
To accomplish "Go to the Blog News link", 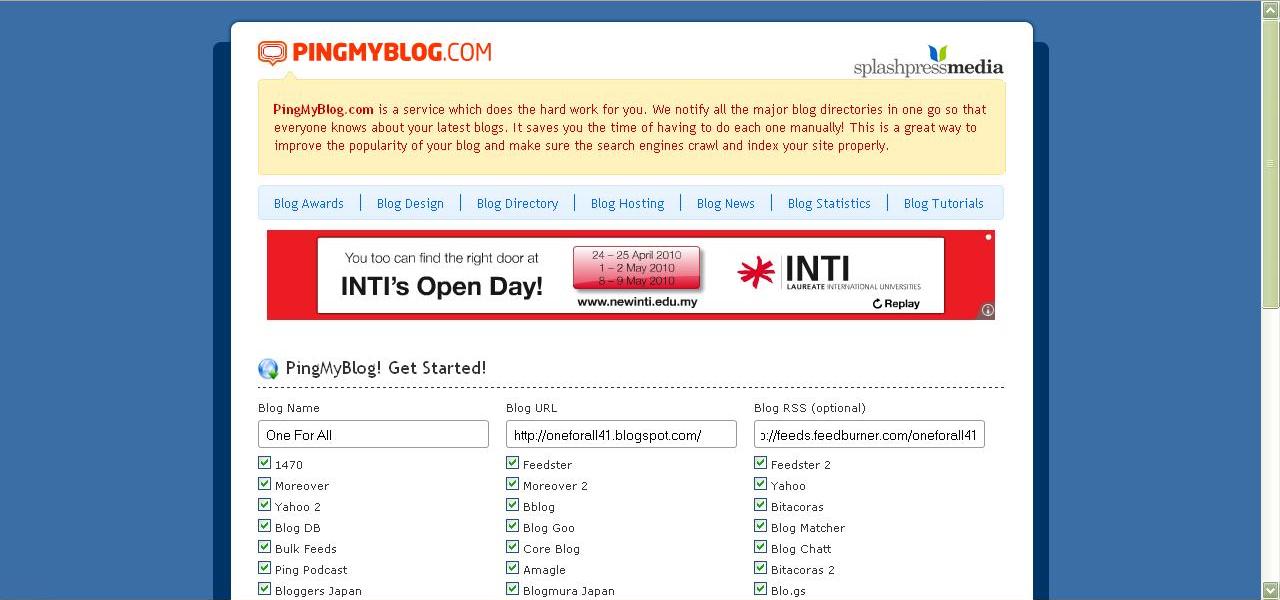I will [x=726, y=203].
